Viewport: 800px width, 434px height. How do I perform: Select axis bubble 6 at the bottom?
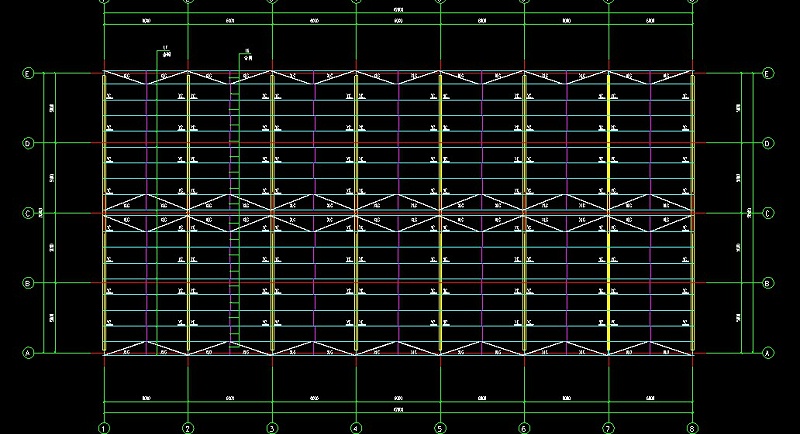524,428
